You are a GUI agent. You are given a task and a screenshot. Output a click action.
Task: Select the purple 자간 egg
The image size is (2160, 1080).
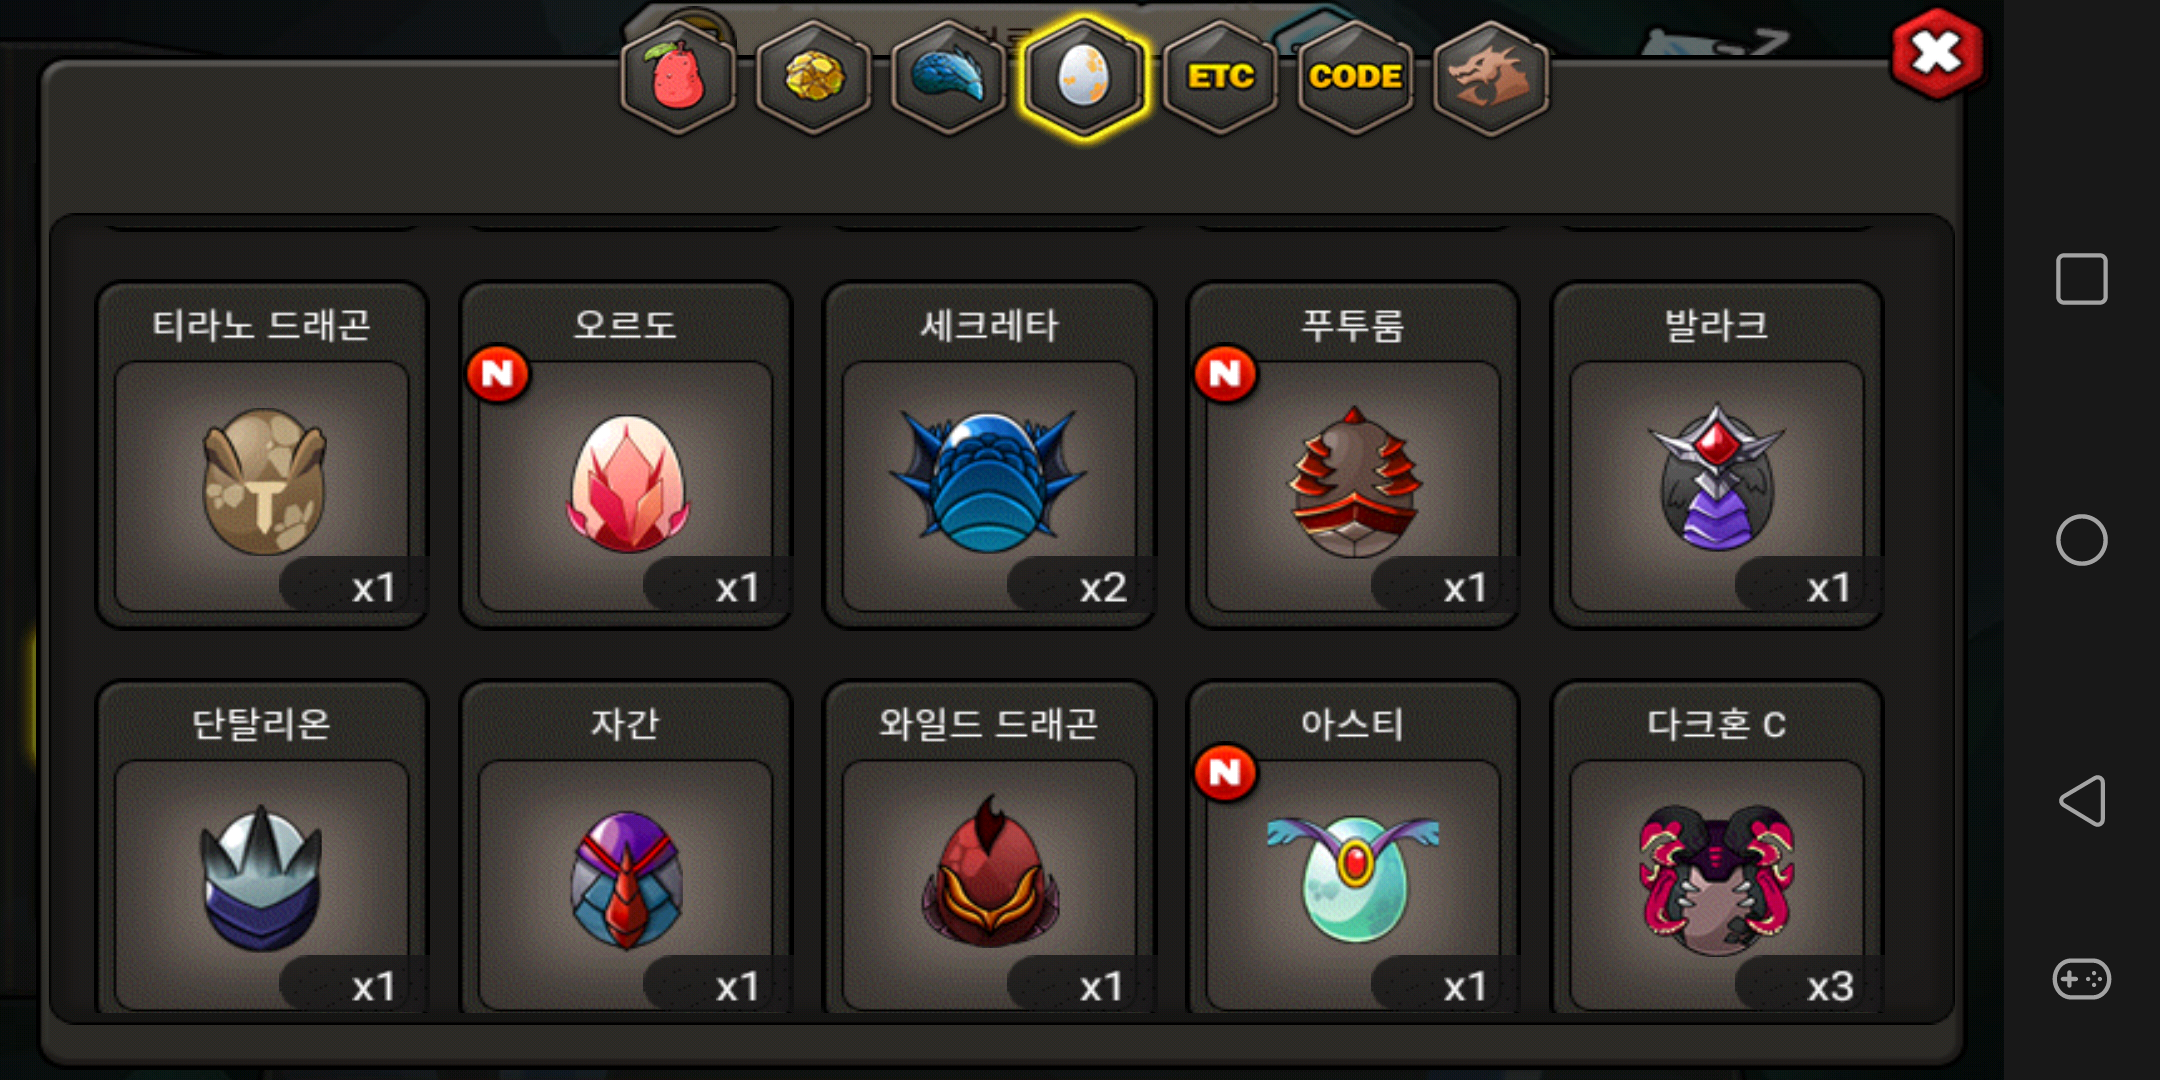626,848
